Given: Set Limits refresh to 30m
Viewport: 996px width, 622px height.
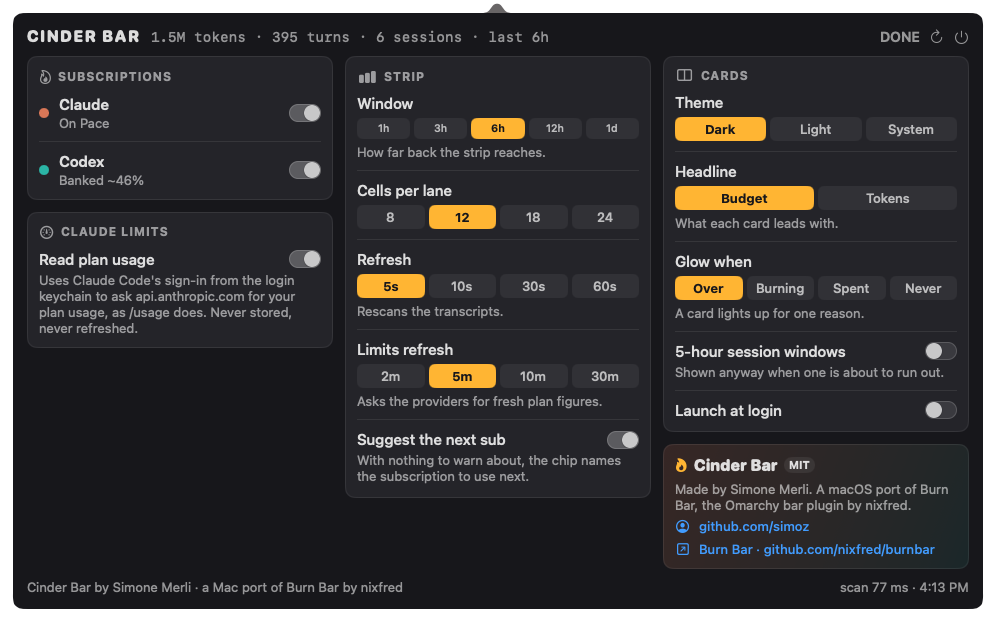Looking at the screenshot, I should click(x=605, y=376).
